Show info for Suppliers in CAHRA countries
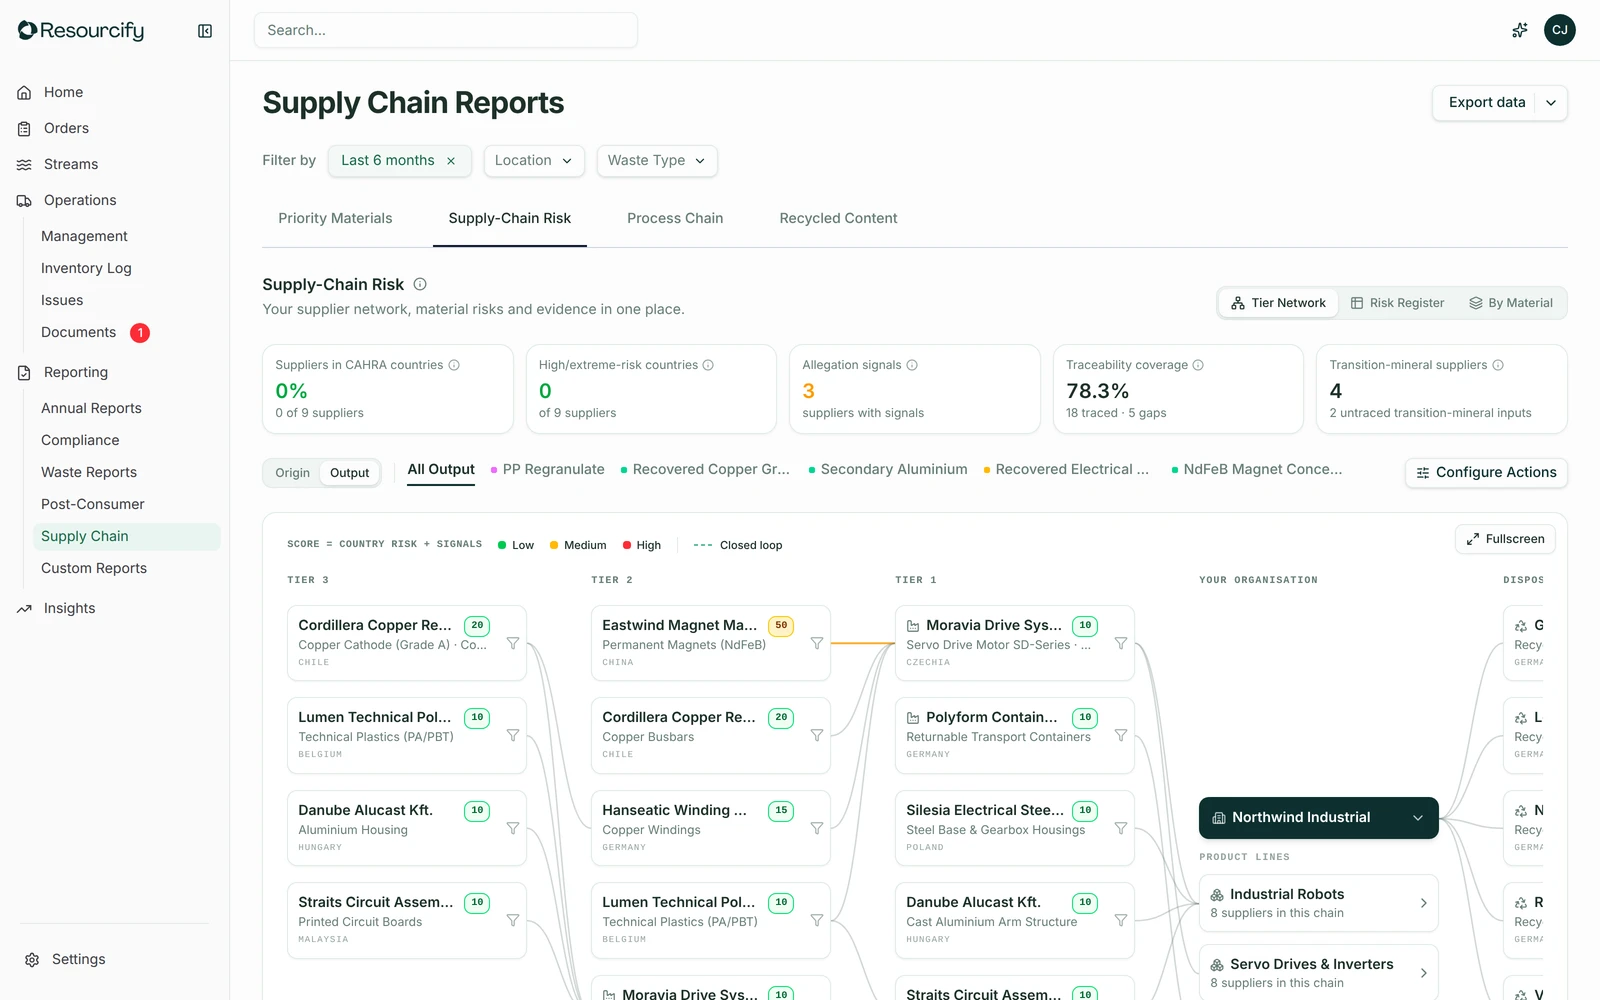 pyautogui.click(x=454, y=365)
